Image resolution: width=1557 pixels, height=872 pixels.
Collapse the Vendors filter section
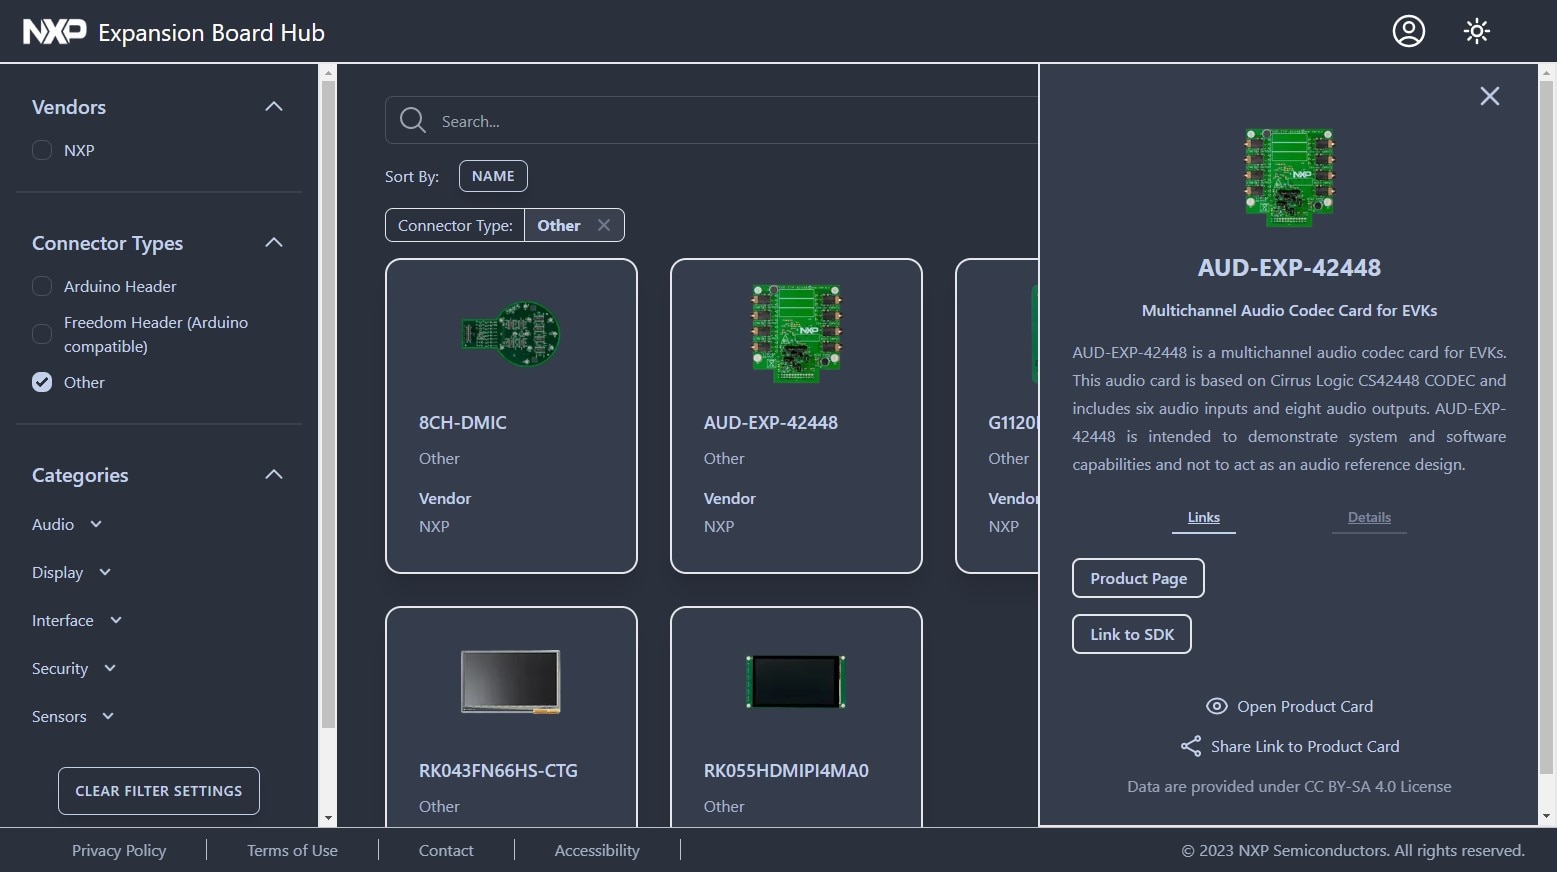pos(273,107)
